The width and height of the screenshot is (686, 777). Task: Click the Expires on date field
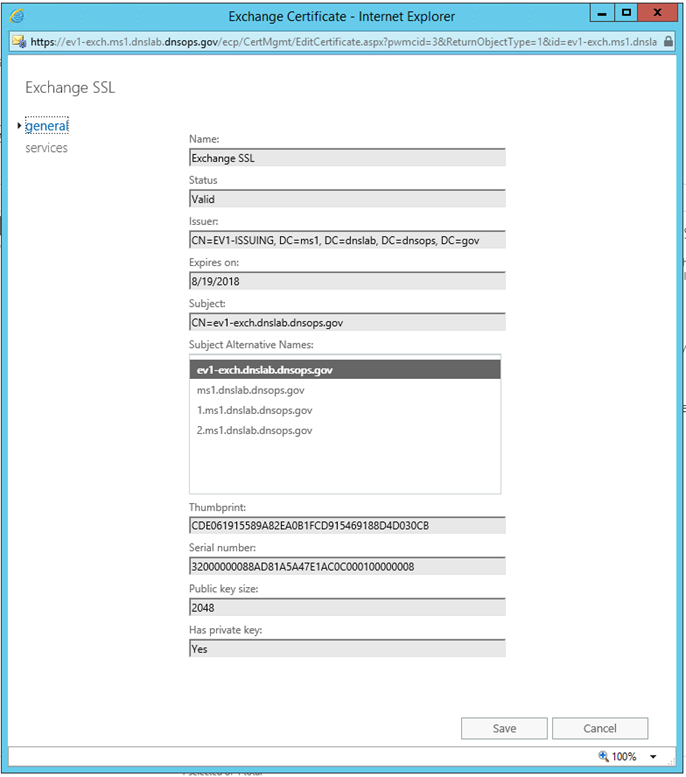point(347,281)
